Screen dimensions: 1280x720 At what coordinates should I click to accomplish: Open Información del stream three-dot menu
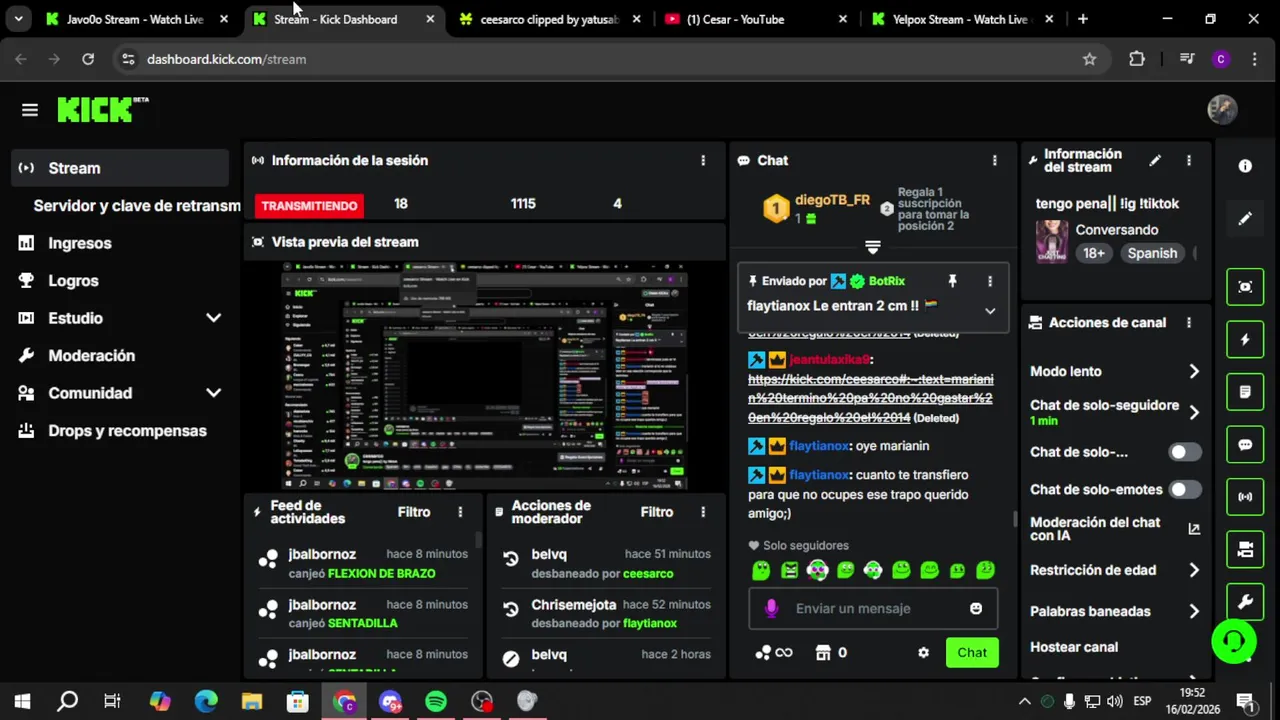click(1189, 160)
